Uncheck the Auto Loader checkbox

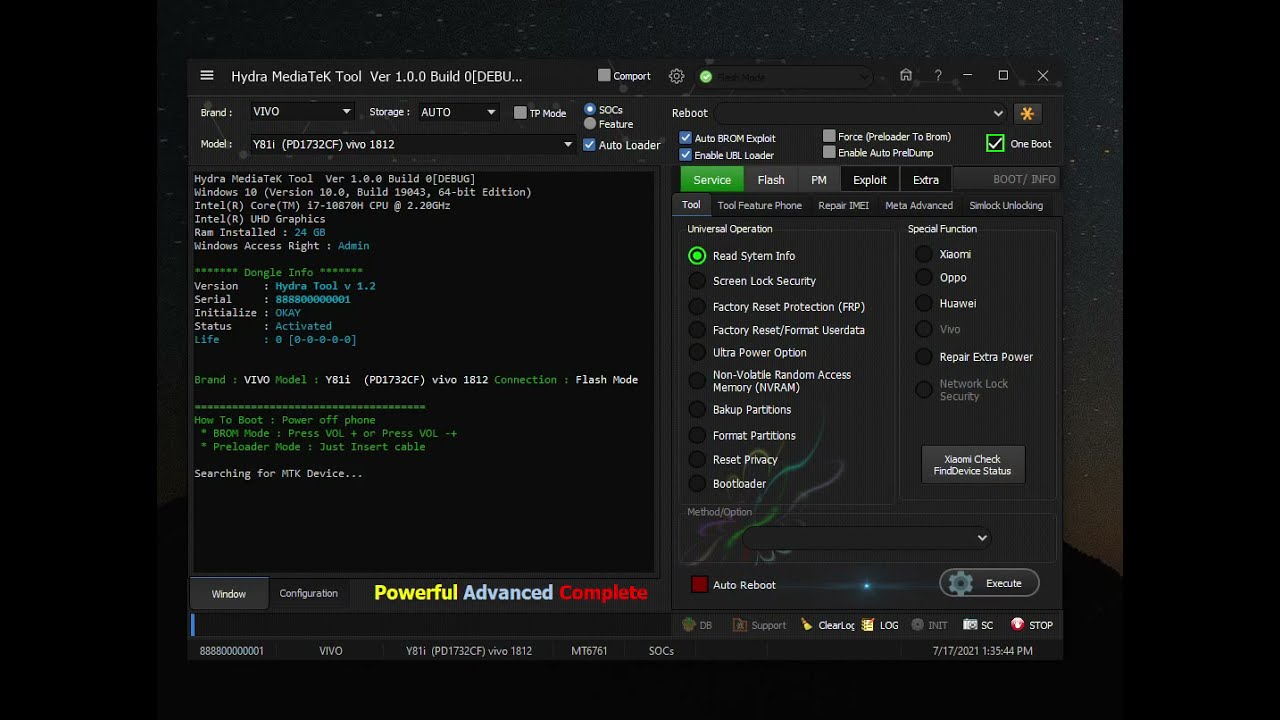(x=590, y=145)
